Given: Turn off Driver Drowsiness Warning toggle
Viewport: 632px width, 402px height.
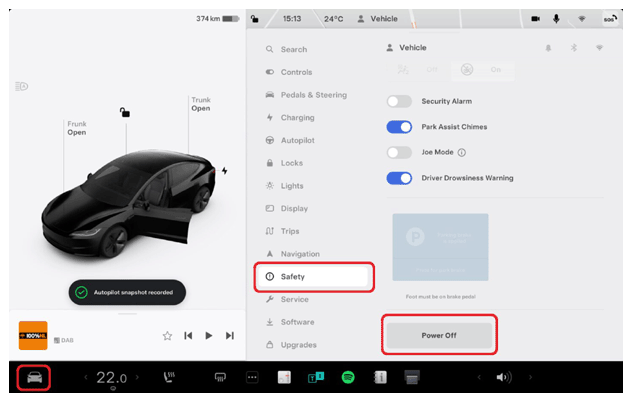Looking at the screenshot, I should pos(399,178).
